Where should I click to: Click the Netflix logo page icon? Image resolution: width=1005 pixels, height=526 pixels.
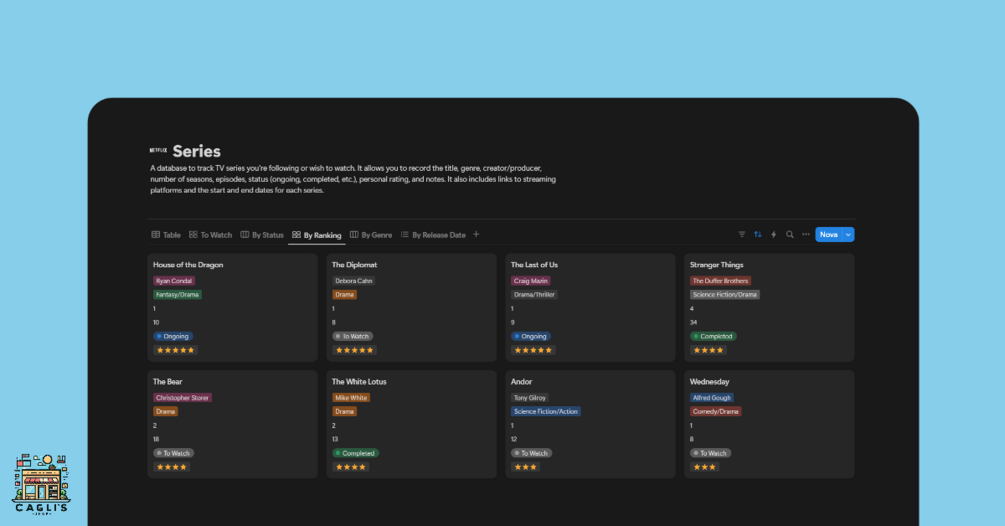158,151
